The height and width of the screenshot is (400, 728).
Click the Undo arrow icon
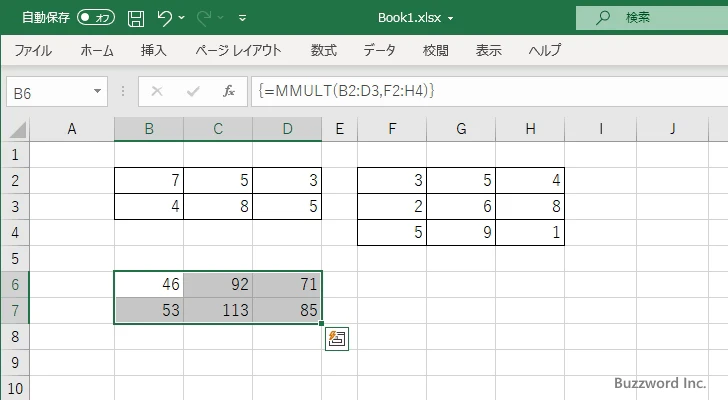click(164, 18)
